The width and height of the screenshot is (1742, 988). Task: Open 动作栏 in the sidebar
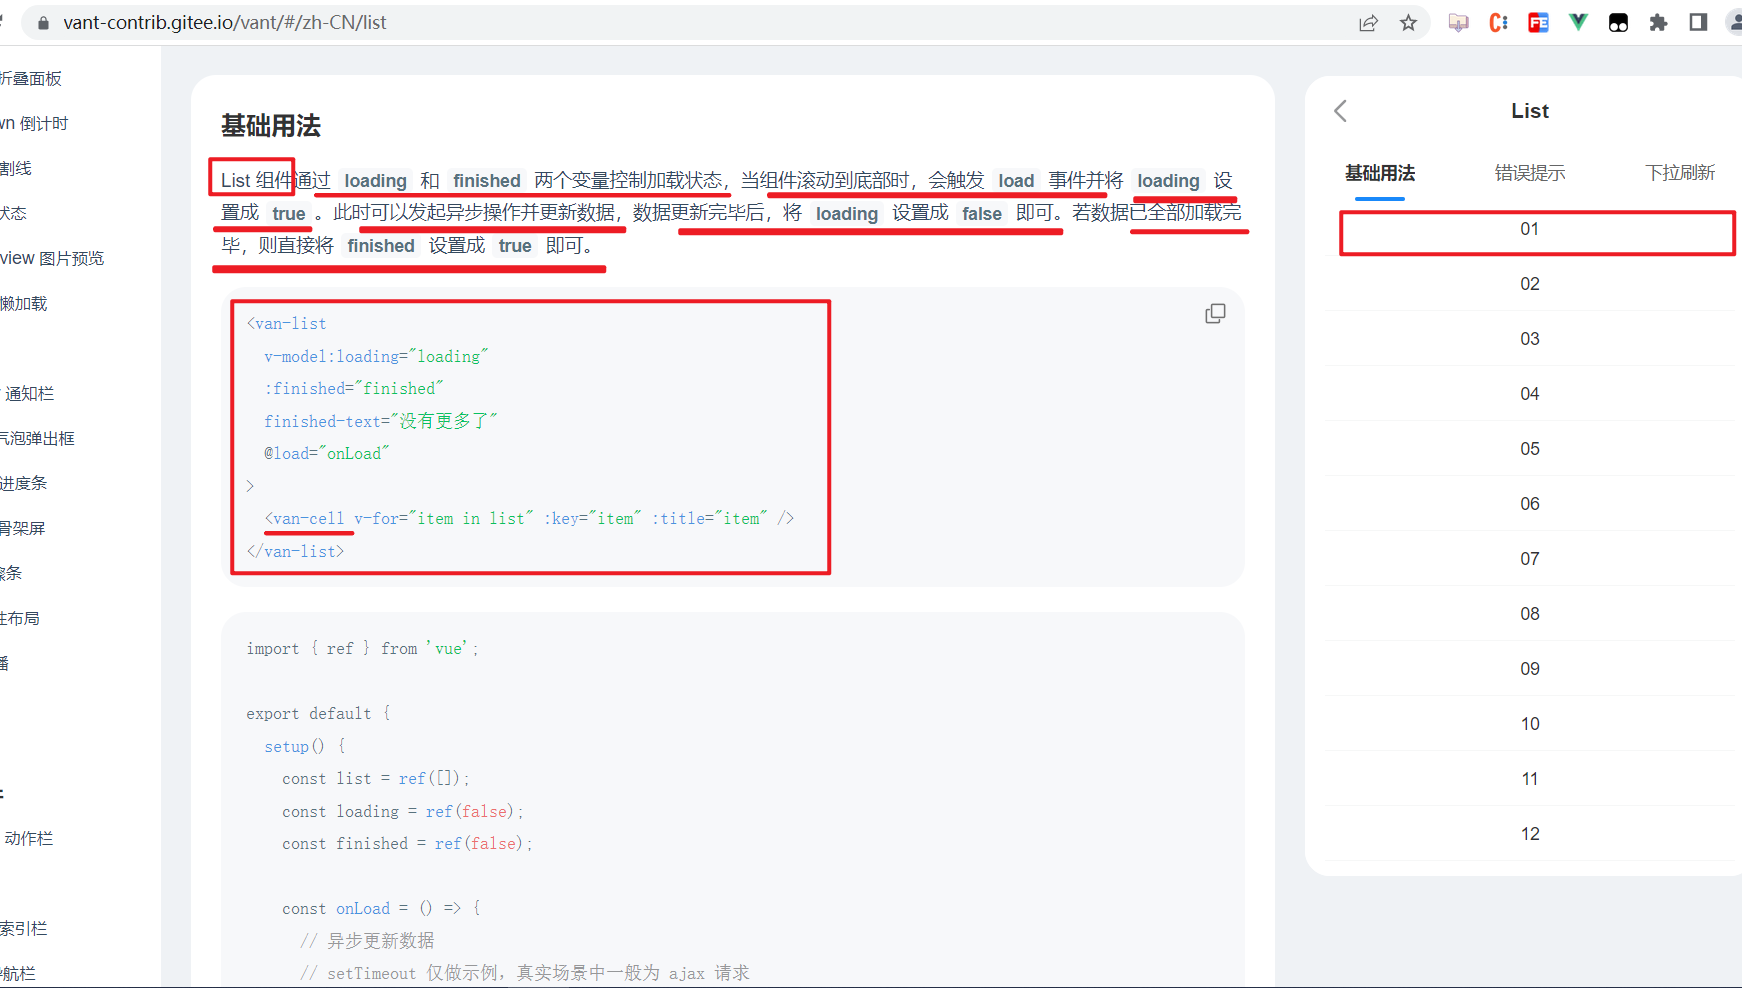coord(28,838)
